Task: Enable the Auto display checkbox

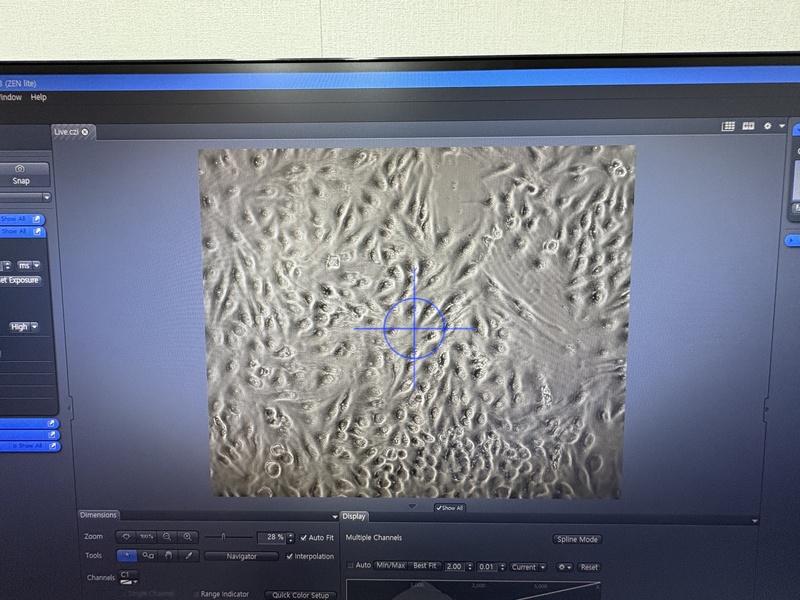Action: point(351,566)
